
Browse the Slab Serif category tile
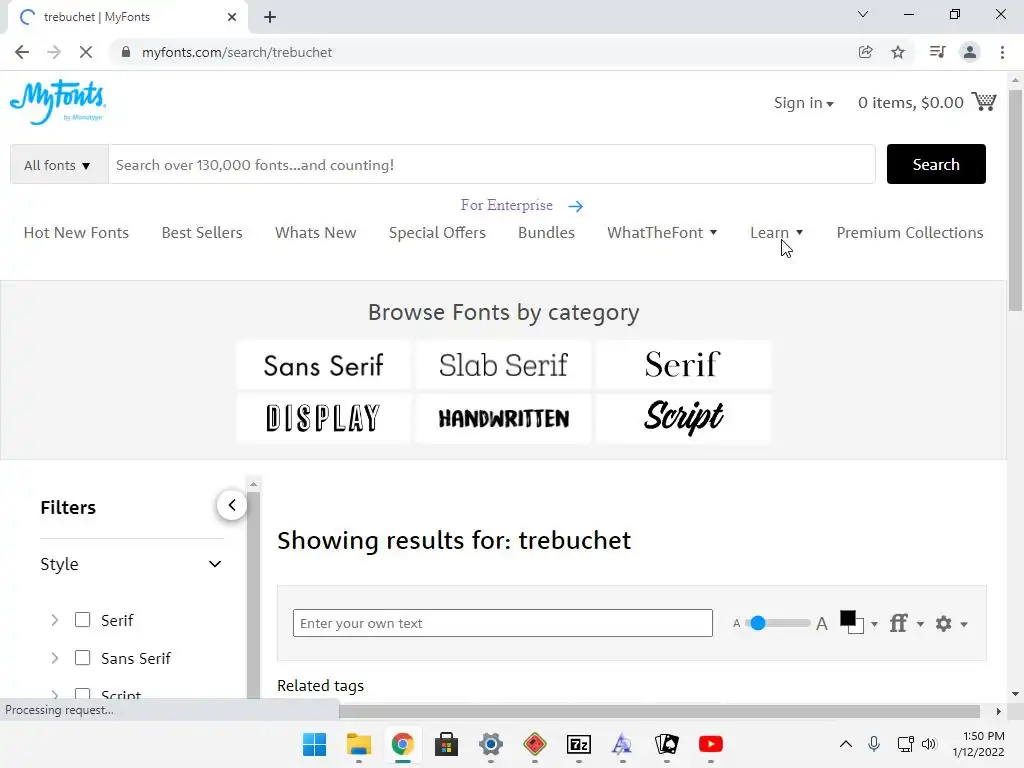click(504, 365)
